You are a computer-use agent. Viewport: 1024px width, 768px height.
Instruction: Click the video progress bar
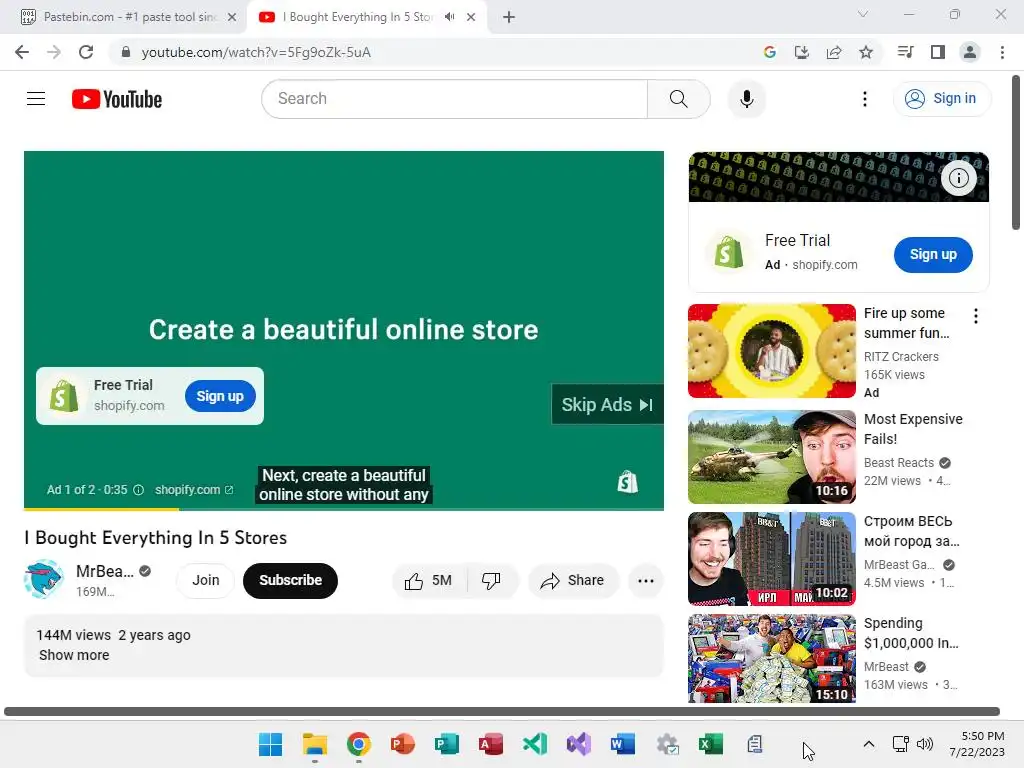coord(344,508)
